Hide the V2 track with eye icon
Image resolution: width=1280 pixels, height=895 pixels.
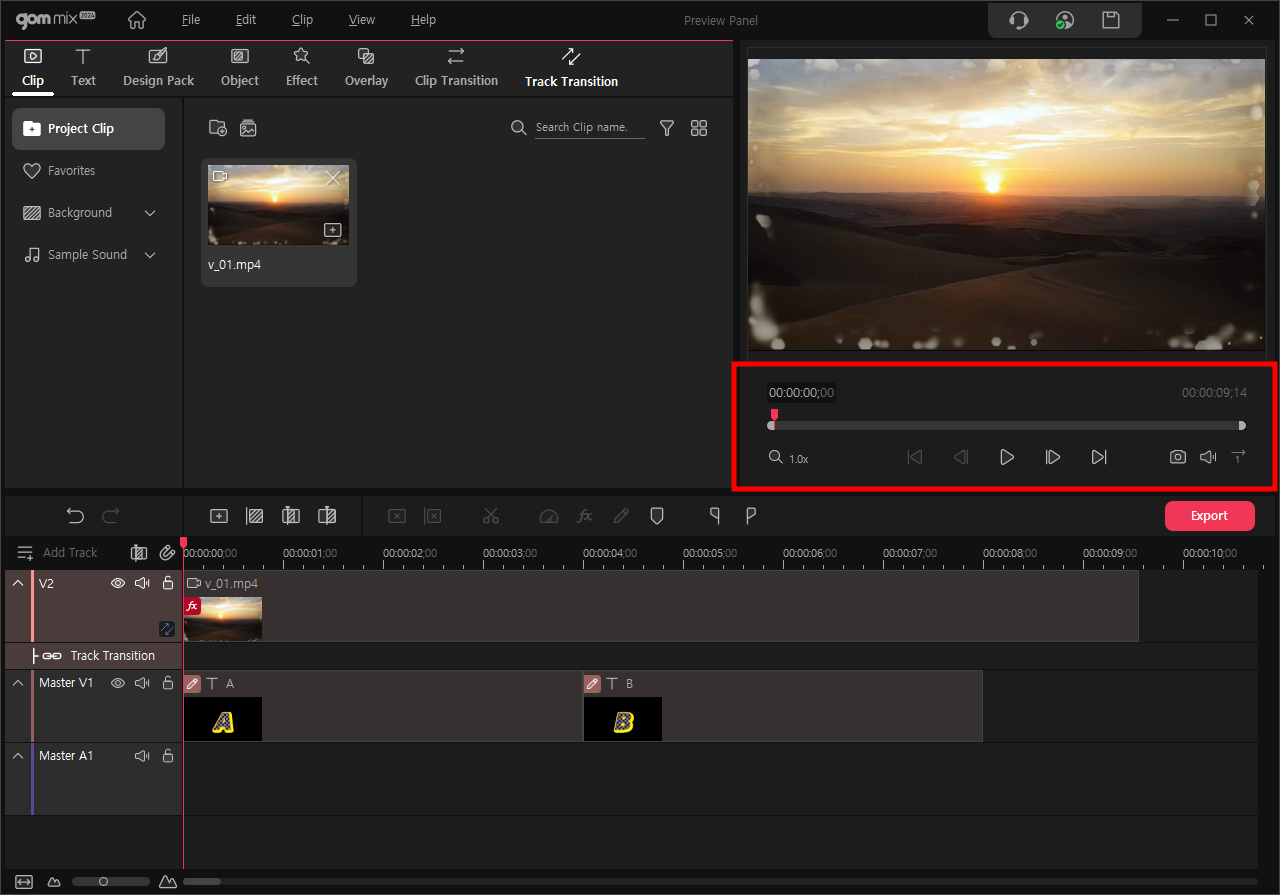118,583
